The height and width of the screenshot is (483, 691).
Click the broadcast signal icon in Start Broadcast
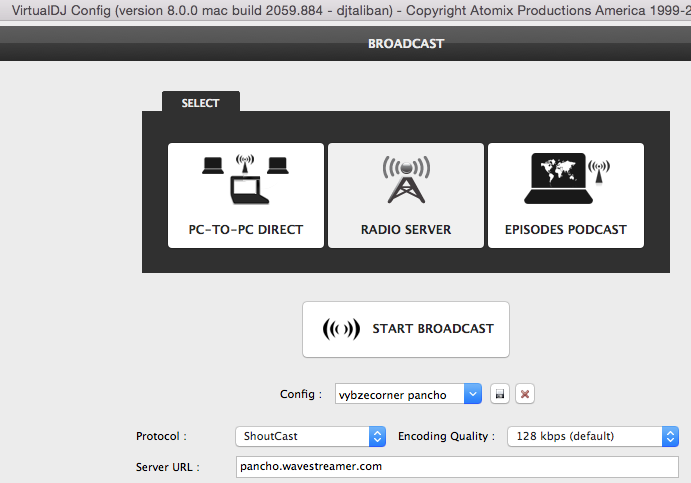[x=341, y=329]
